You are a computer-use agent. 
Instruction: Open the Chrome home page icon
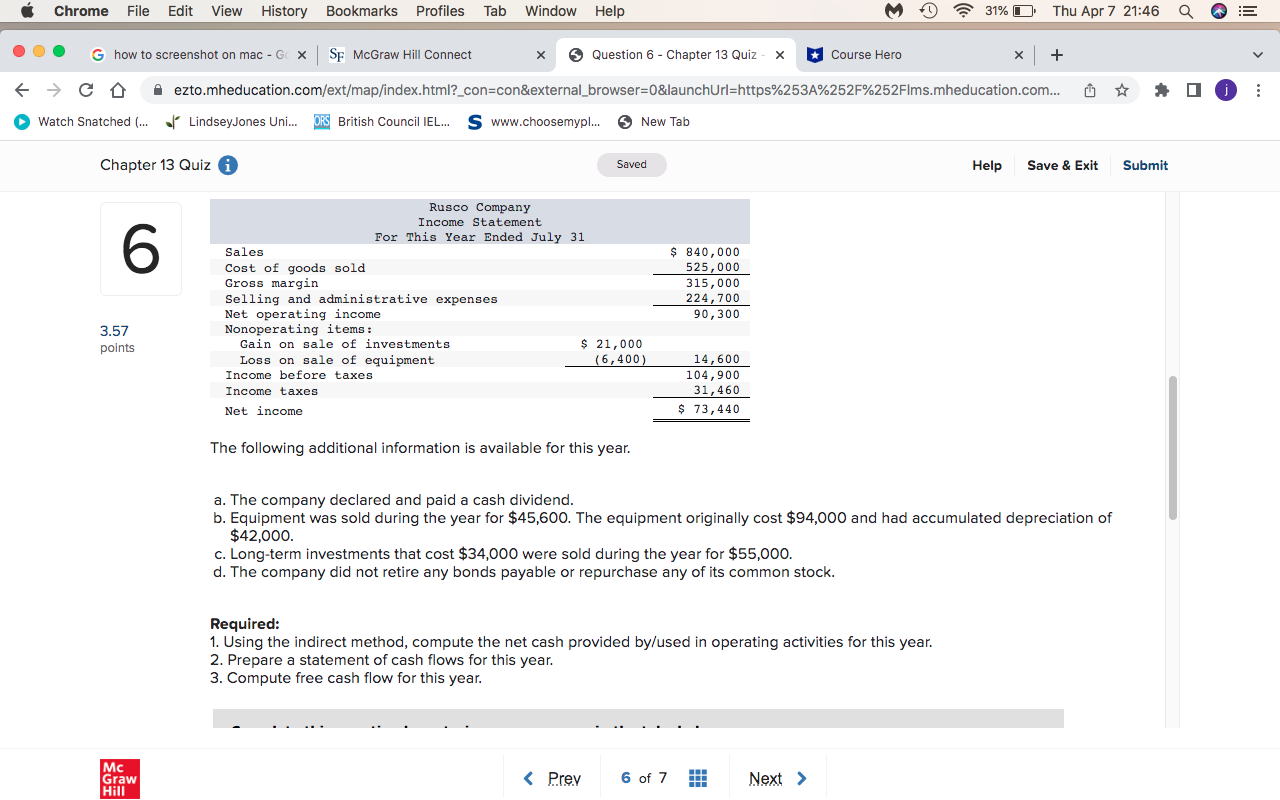[x=117, y=89]
